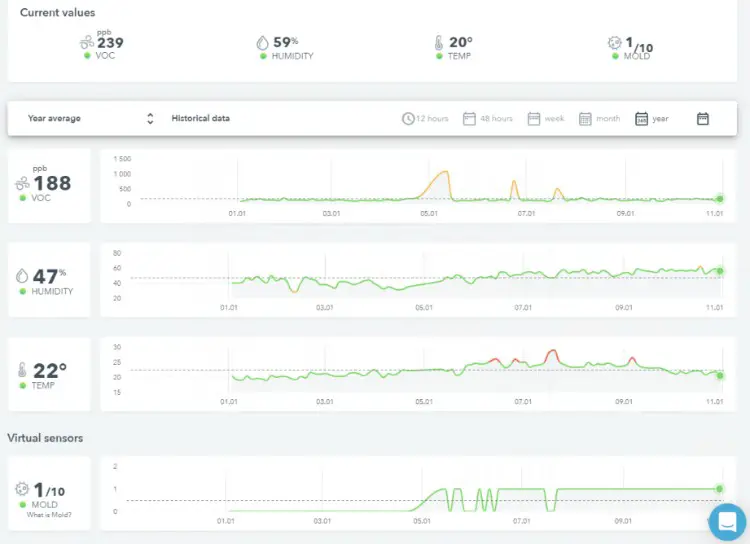Click the year calendar icon
This screenshot has width=750, height=544.
click(x=641, y=119)
